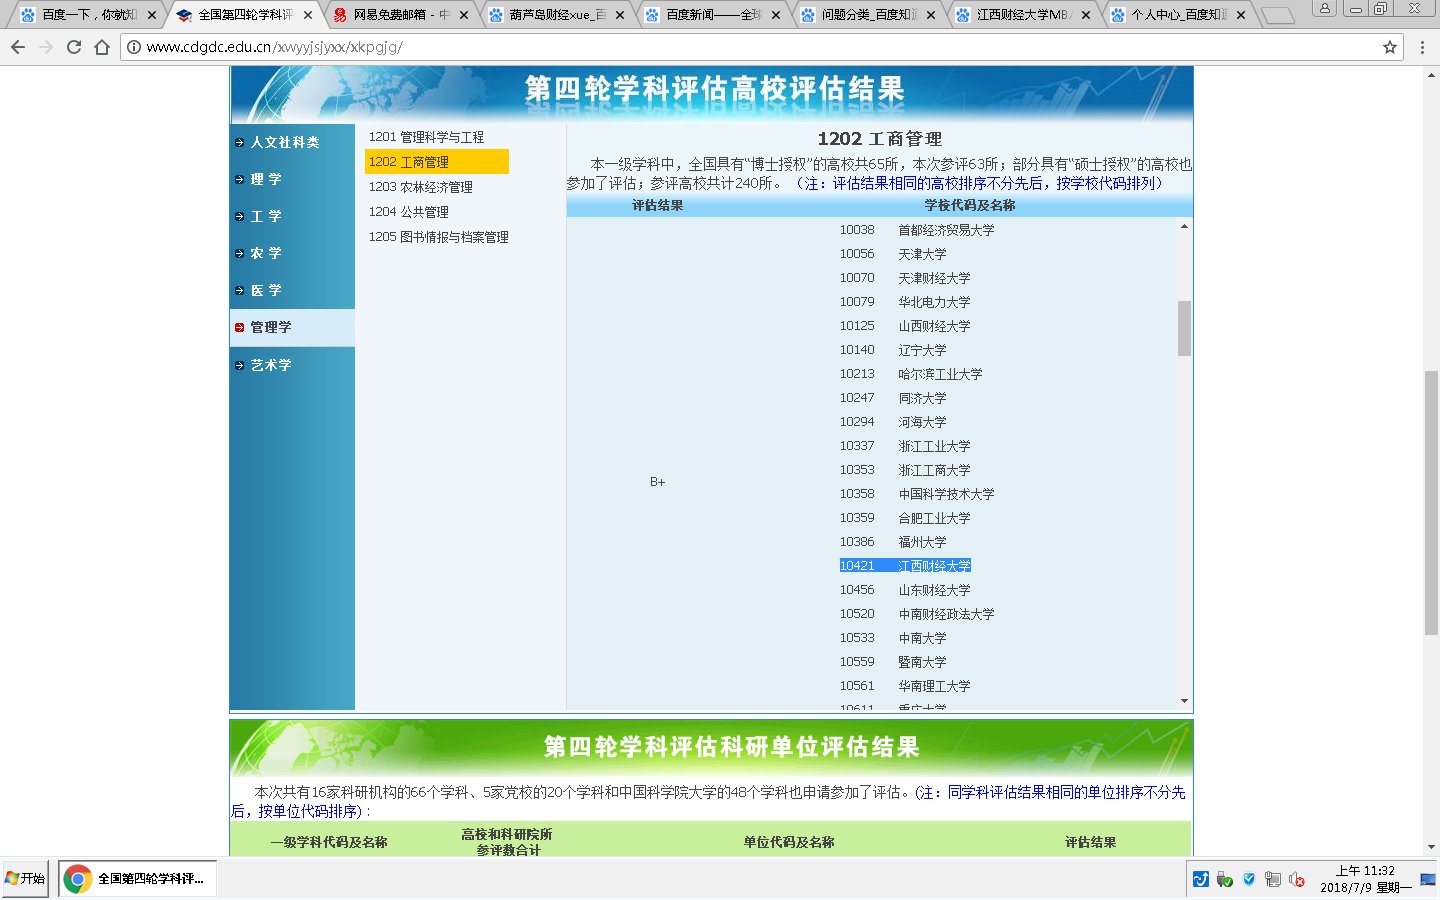Open Chrome's three-dot menu icon
The height and width of the screenshot is (900, 1440).
[x=1421, y=46]
